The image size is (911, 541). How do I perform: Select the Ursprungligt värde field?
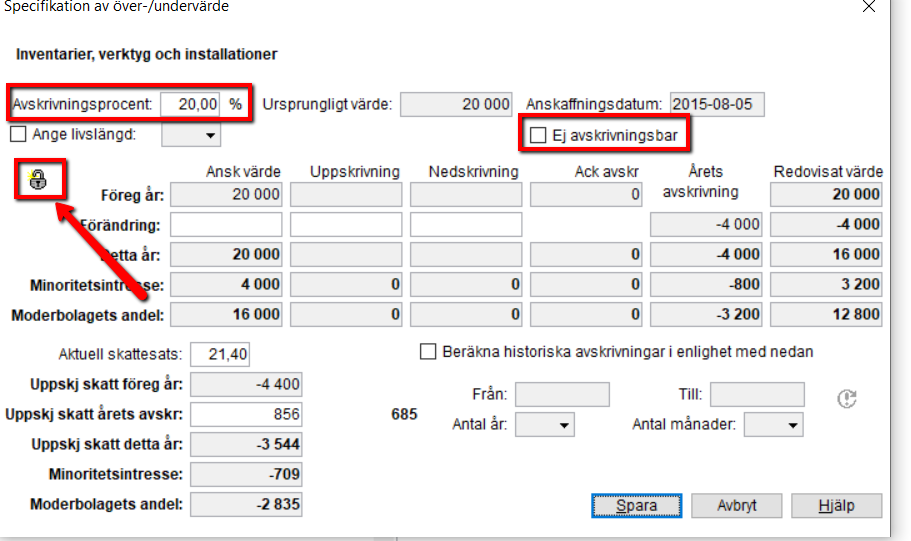(x=456, y=105)
